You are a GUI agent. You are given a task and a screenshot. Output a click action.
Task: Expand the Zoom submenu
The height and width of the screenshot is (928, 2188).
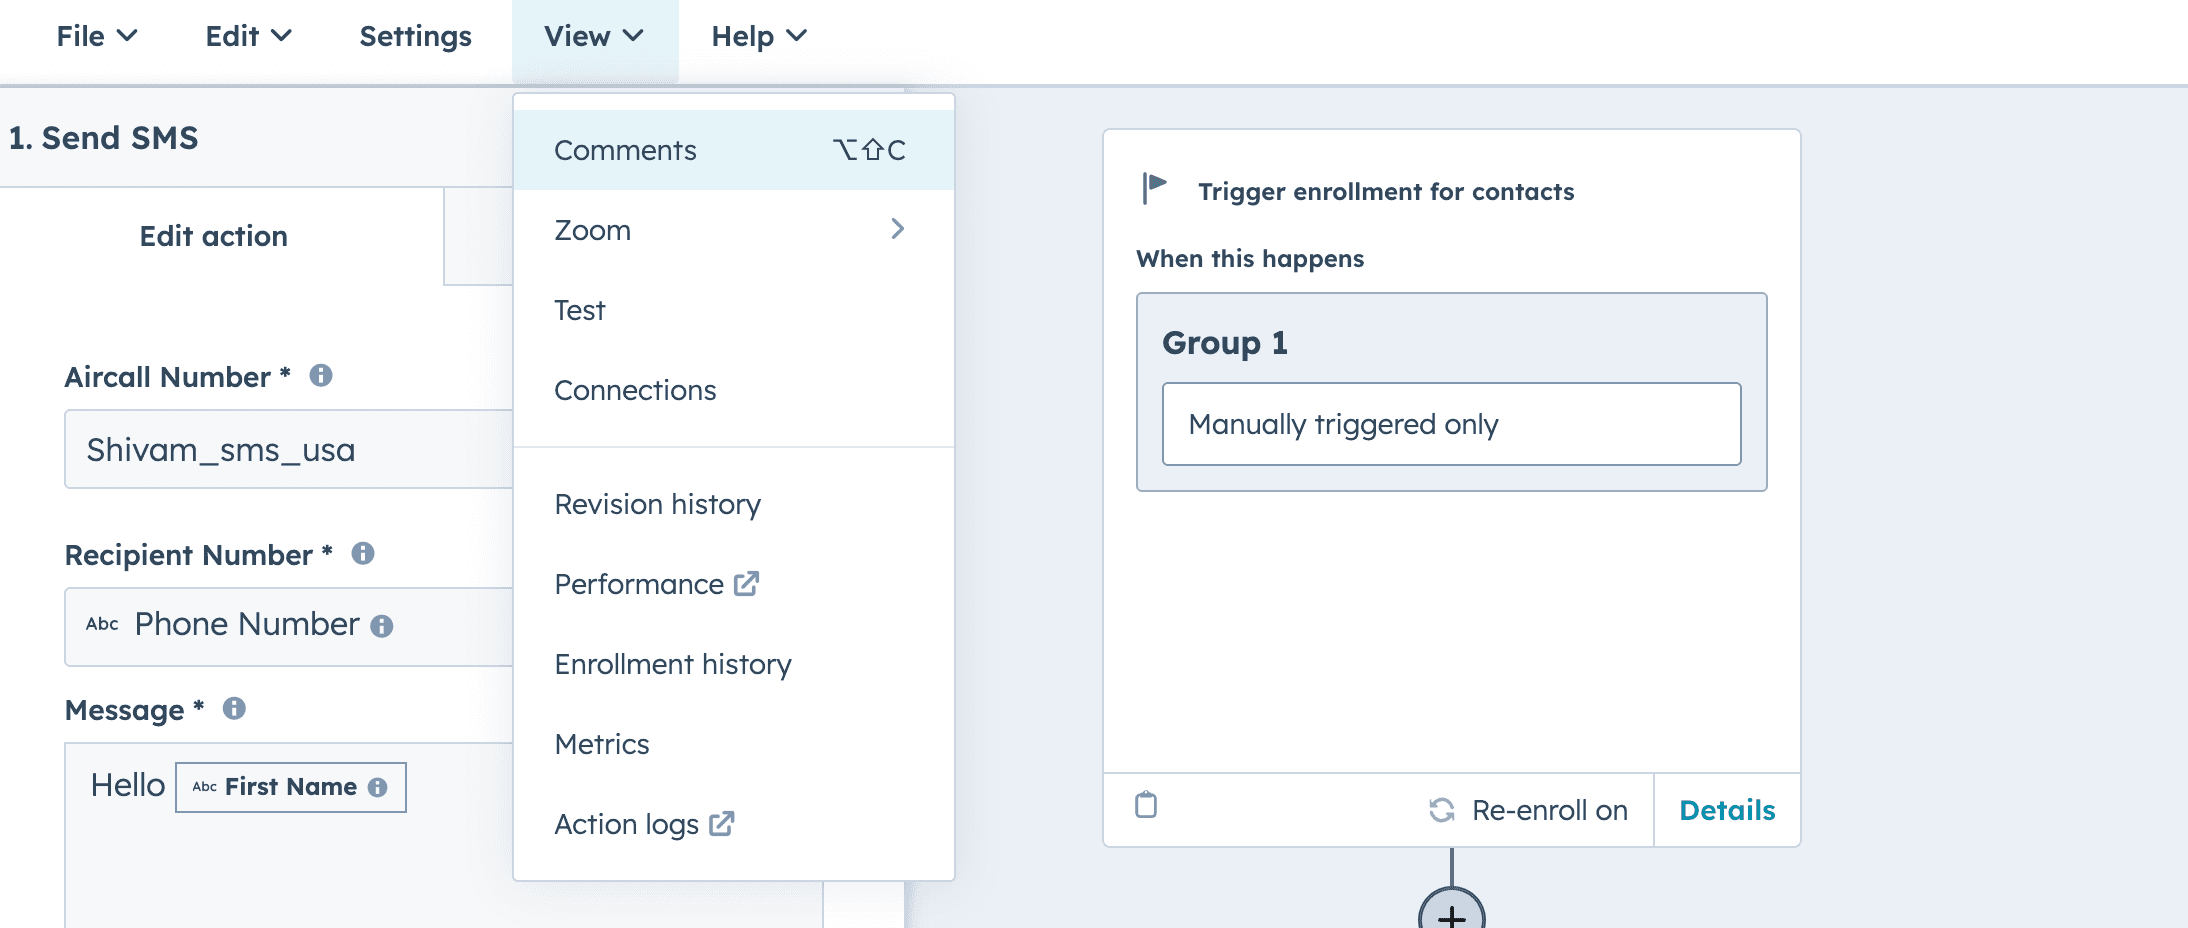(732, 230)
